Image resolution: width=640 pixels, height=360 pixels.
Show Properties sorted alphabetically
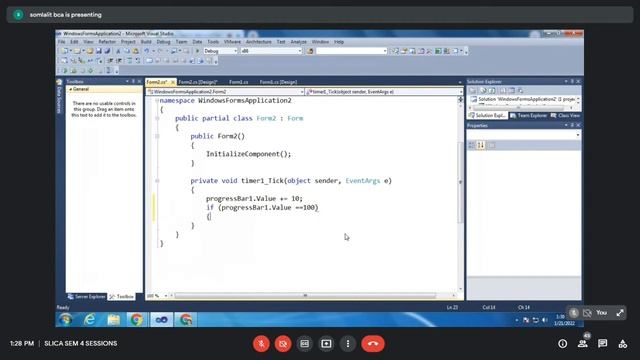click(x=481, y=145)
